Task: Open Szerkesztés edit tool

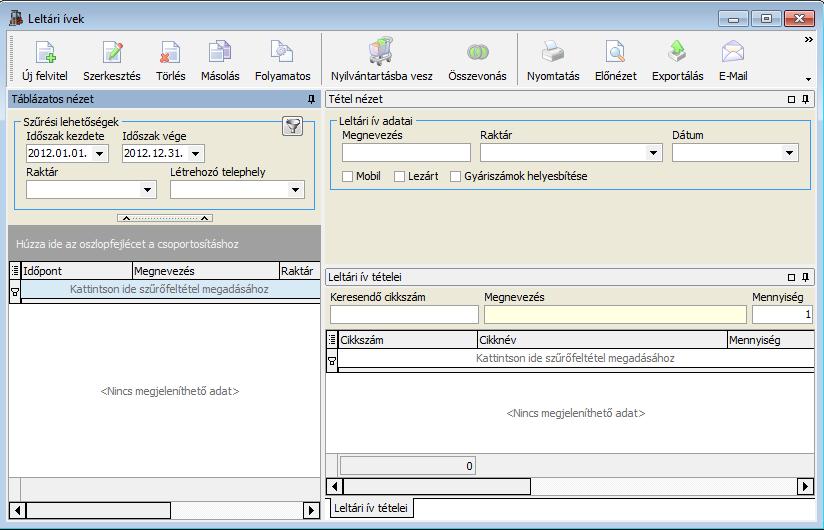Action: (x=112, y=53)
